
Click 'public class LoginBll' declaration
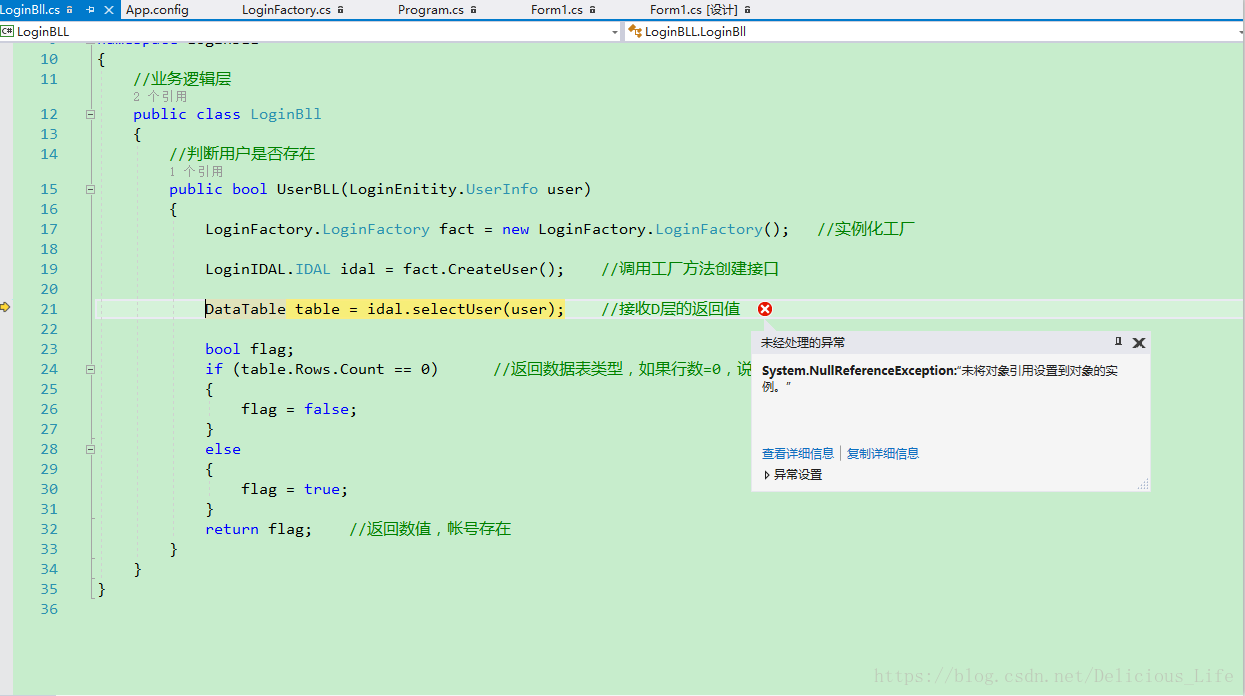(227, 114)
